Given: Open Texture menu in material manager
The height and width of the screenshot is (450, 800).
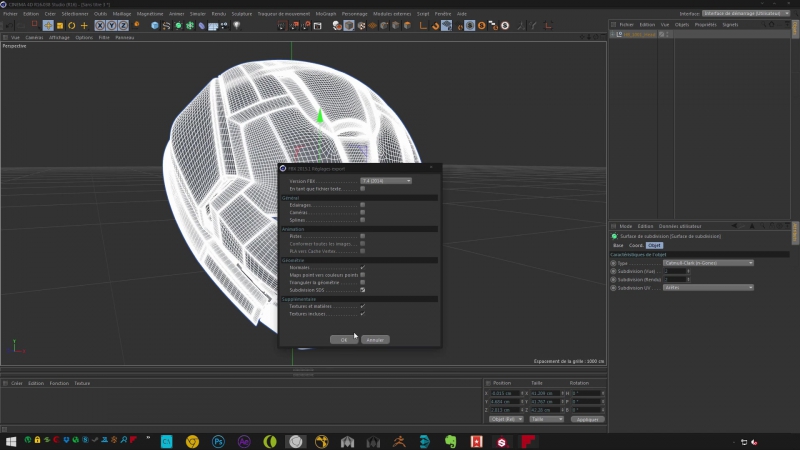Looking at the screenshot, I should tap(82, 383).
